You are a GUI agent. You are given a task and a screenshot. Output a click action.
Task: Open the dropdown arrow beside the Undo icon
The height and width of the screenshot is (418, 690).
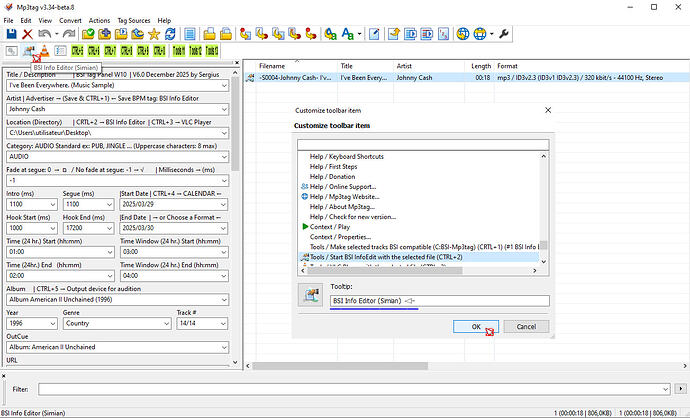[57, 34]
